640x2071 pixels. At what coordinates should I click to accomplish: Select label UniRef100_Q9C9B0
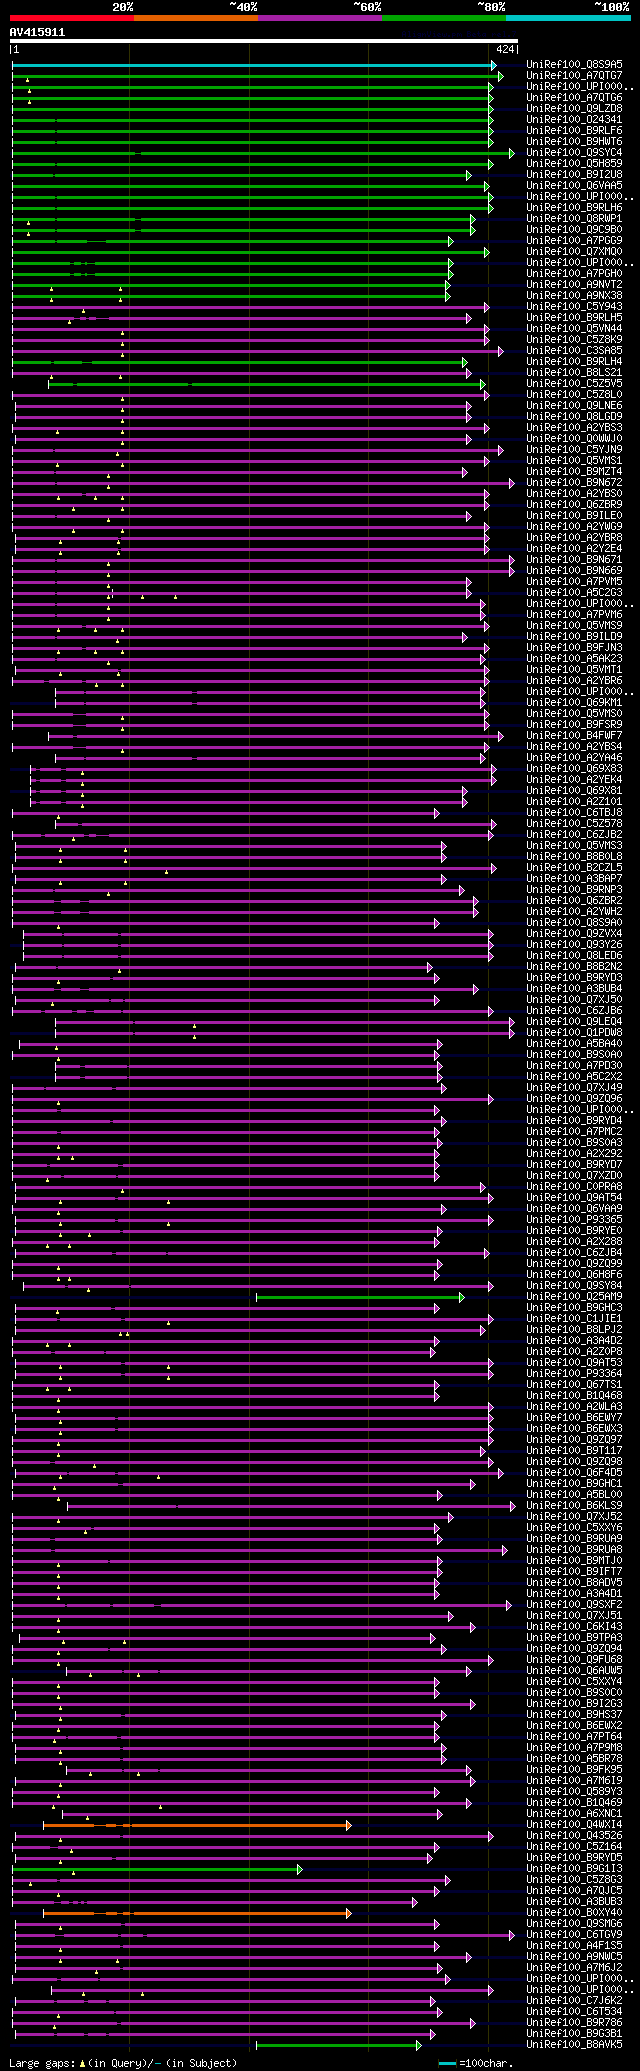click(x=574, y=230)
